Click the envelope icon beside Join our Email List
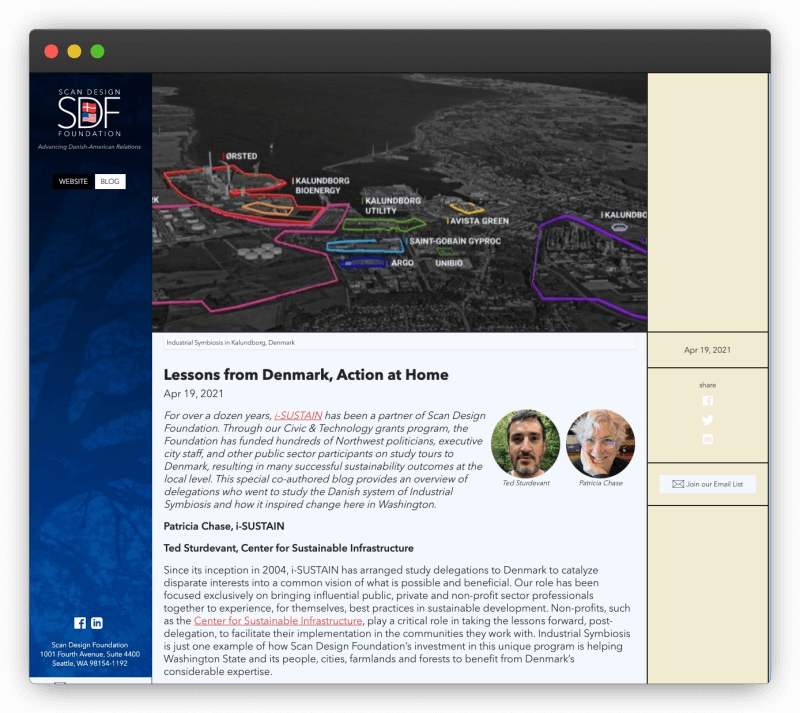The height and width of the screenshot is (713, 800). (677, 484)
